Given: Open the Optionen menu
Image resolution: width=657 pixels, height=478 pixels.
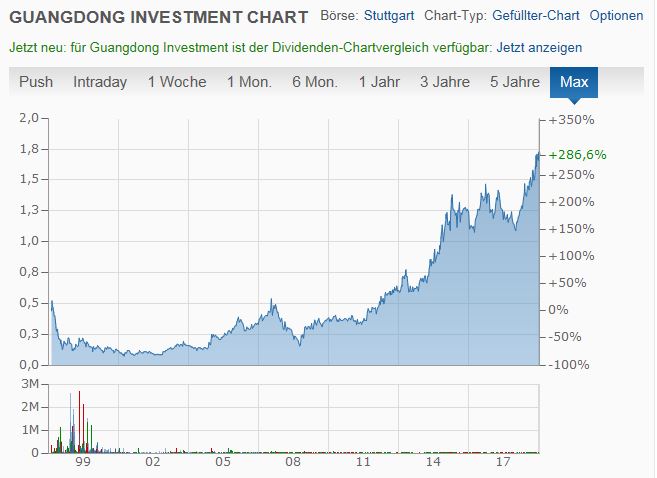Looking at the screenshot, I should 616,17.
